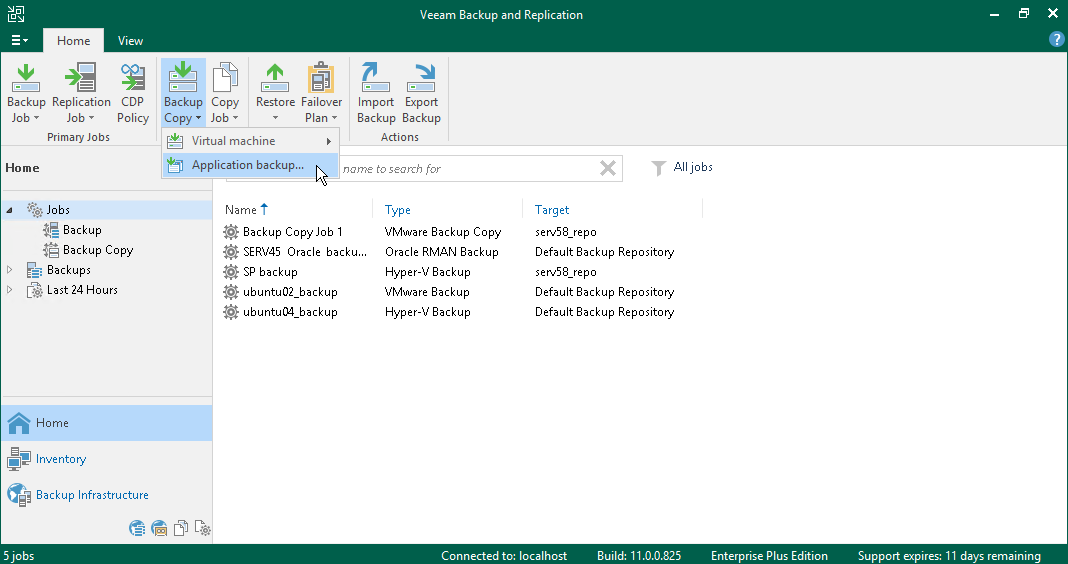Click gear icon of Backup Copy Job 1
Screen dimensions: 1068x564
coord(232,232)
